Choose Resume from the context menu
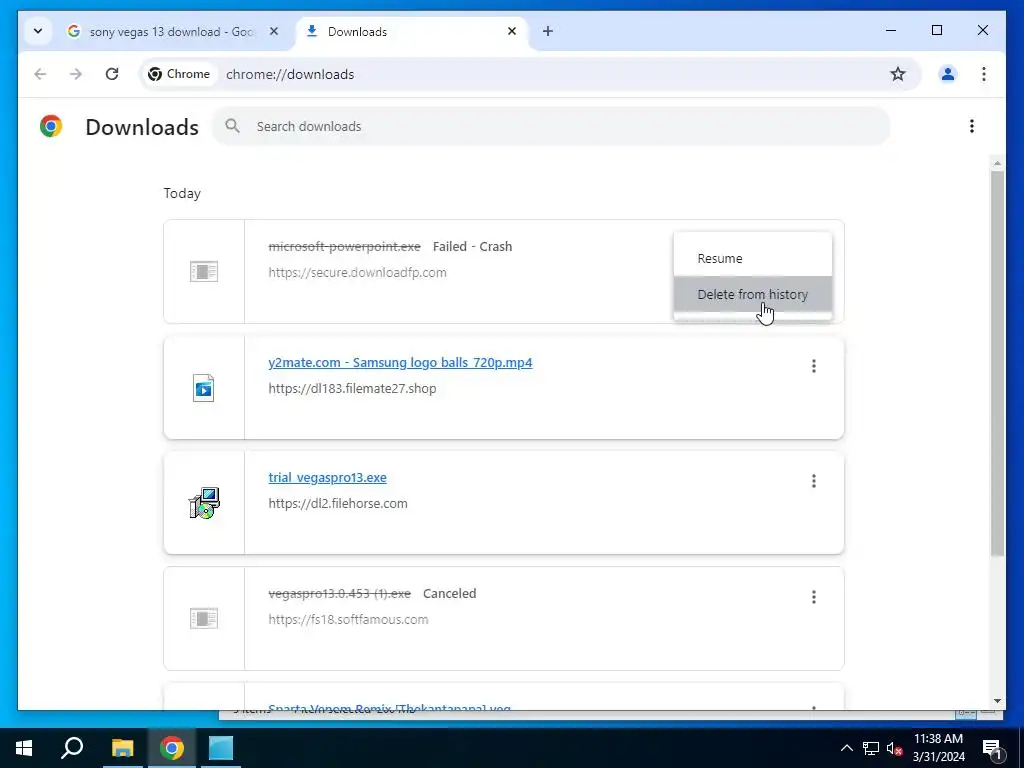The height and width of the screenshot is (768, 1024). 753,259
